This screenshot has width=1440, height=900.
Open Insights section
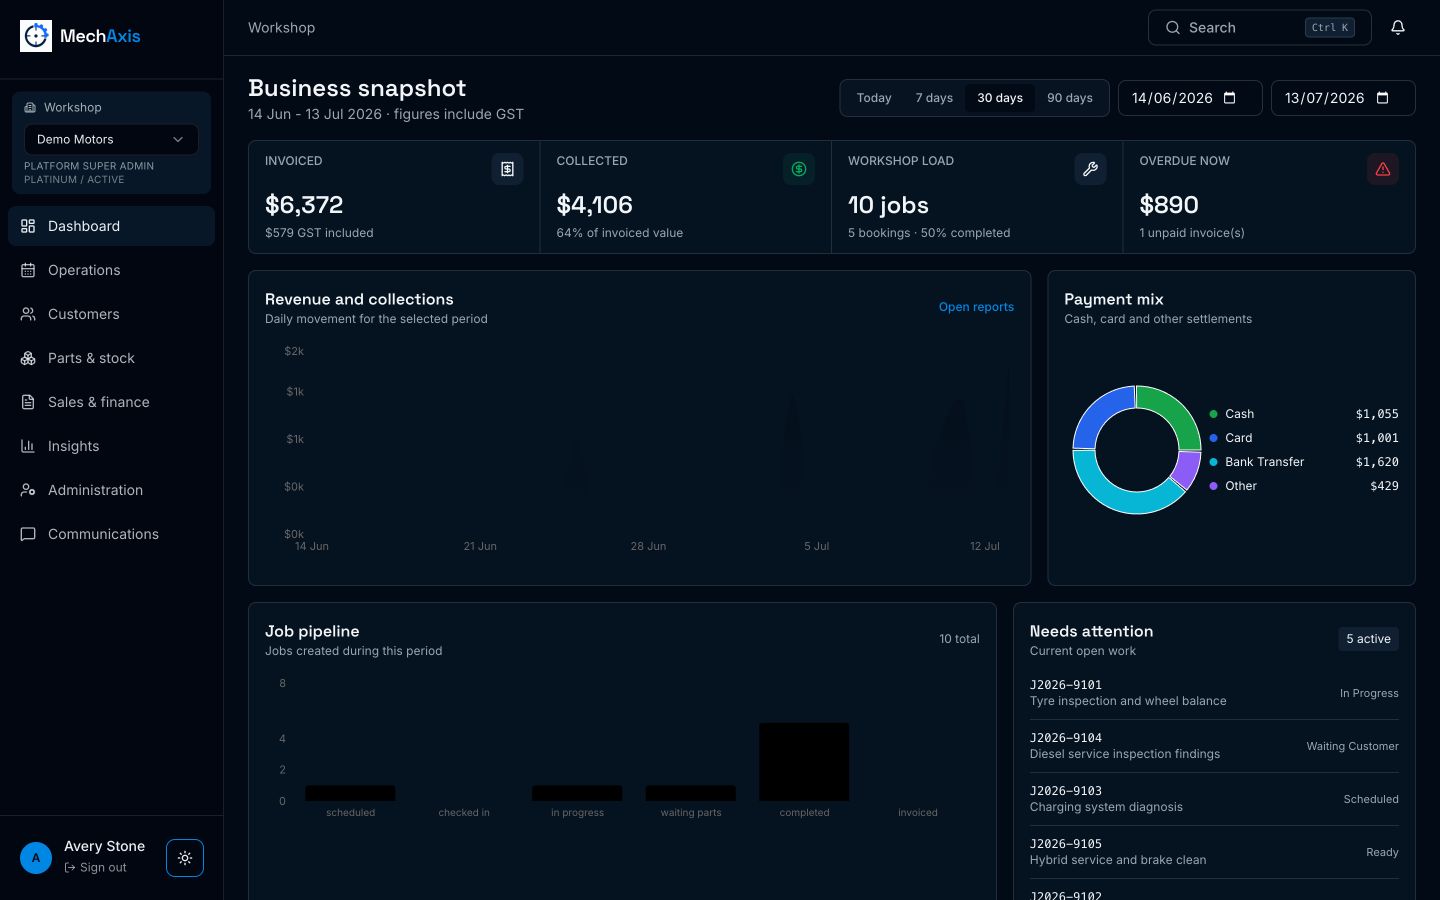(111, 446)
